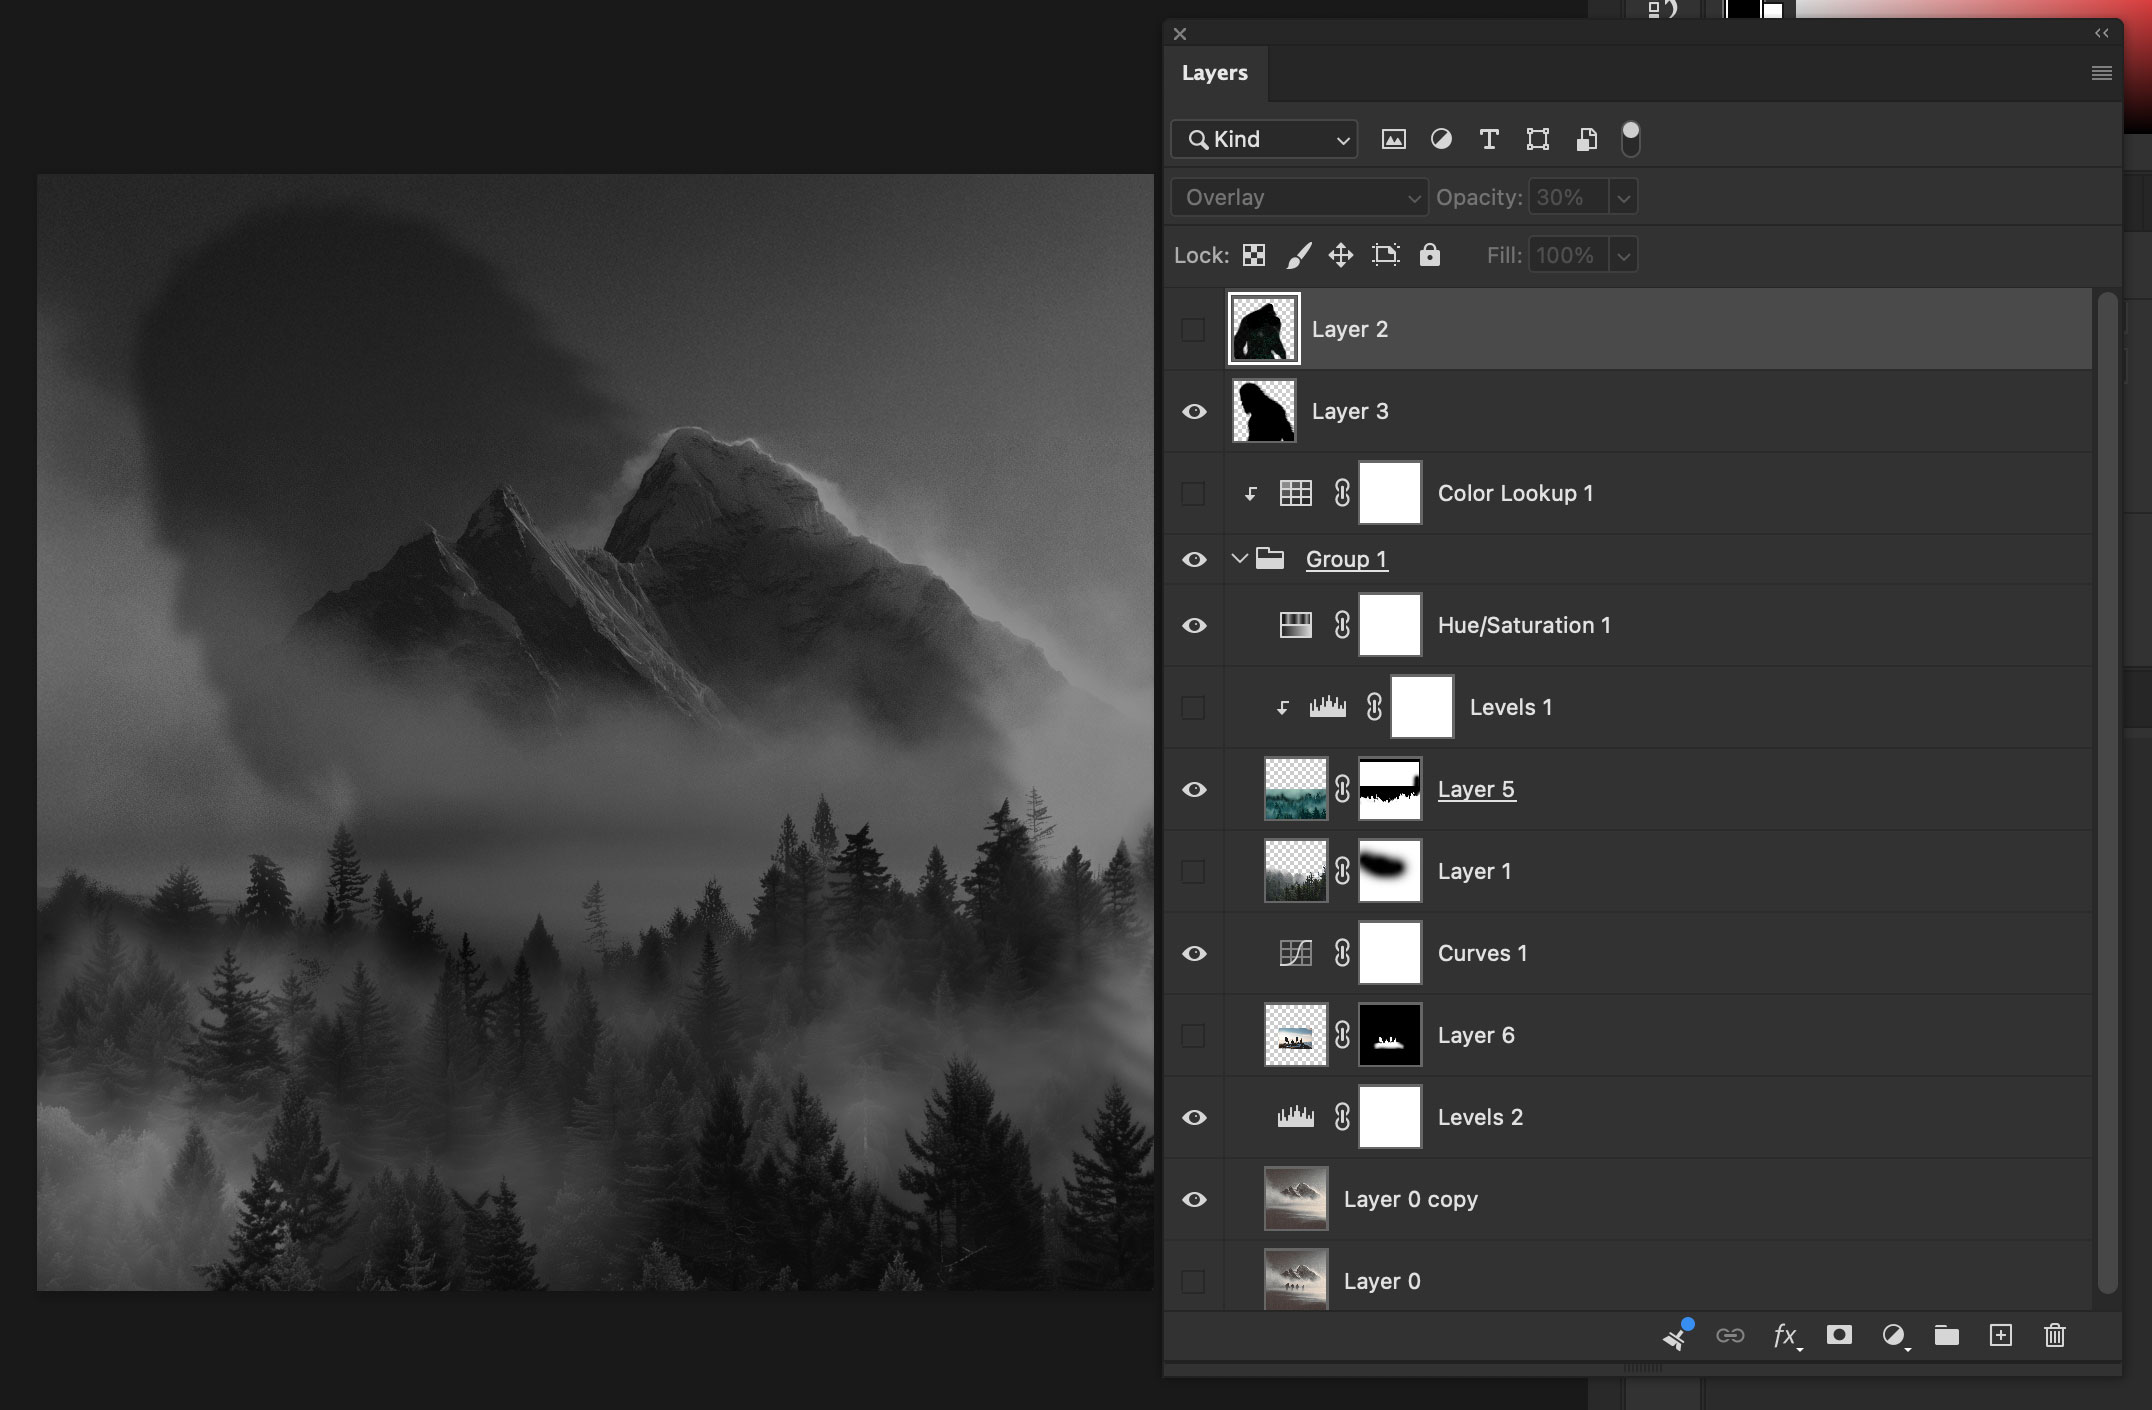
Task: Delete layer with the trash icon
Action: coord(2055,1335)
